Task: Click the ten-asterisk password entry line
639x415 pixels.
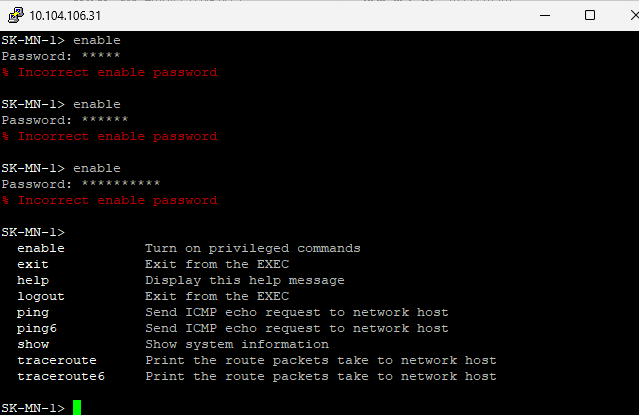Action: tap(81, 184)
